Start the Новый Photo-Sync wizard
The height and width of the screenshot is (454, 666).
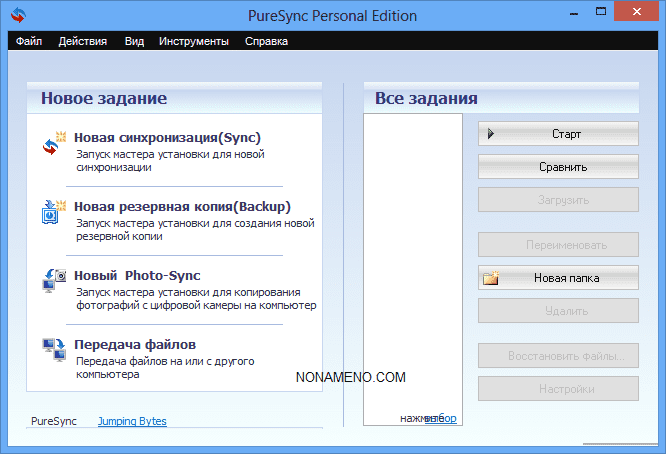pos(137,275)
